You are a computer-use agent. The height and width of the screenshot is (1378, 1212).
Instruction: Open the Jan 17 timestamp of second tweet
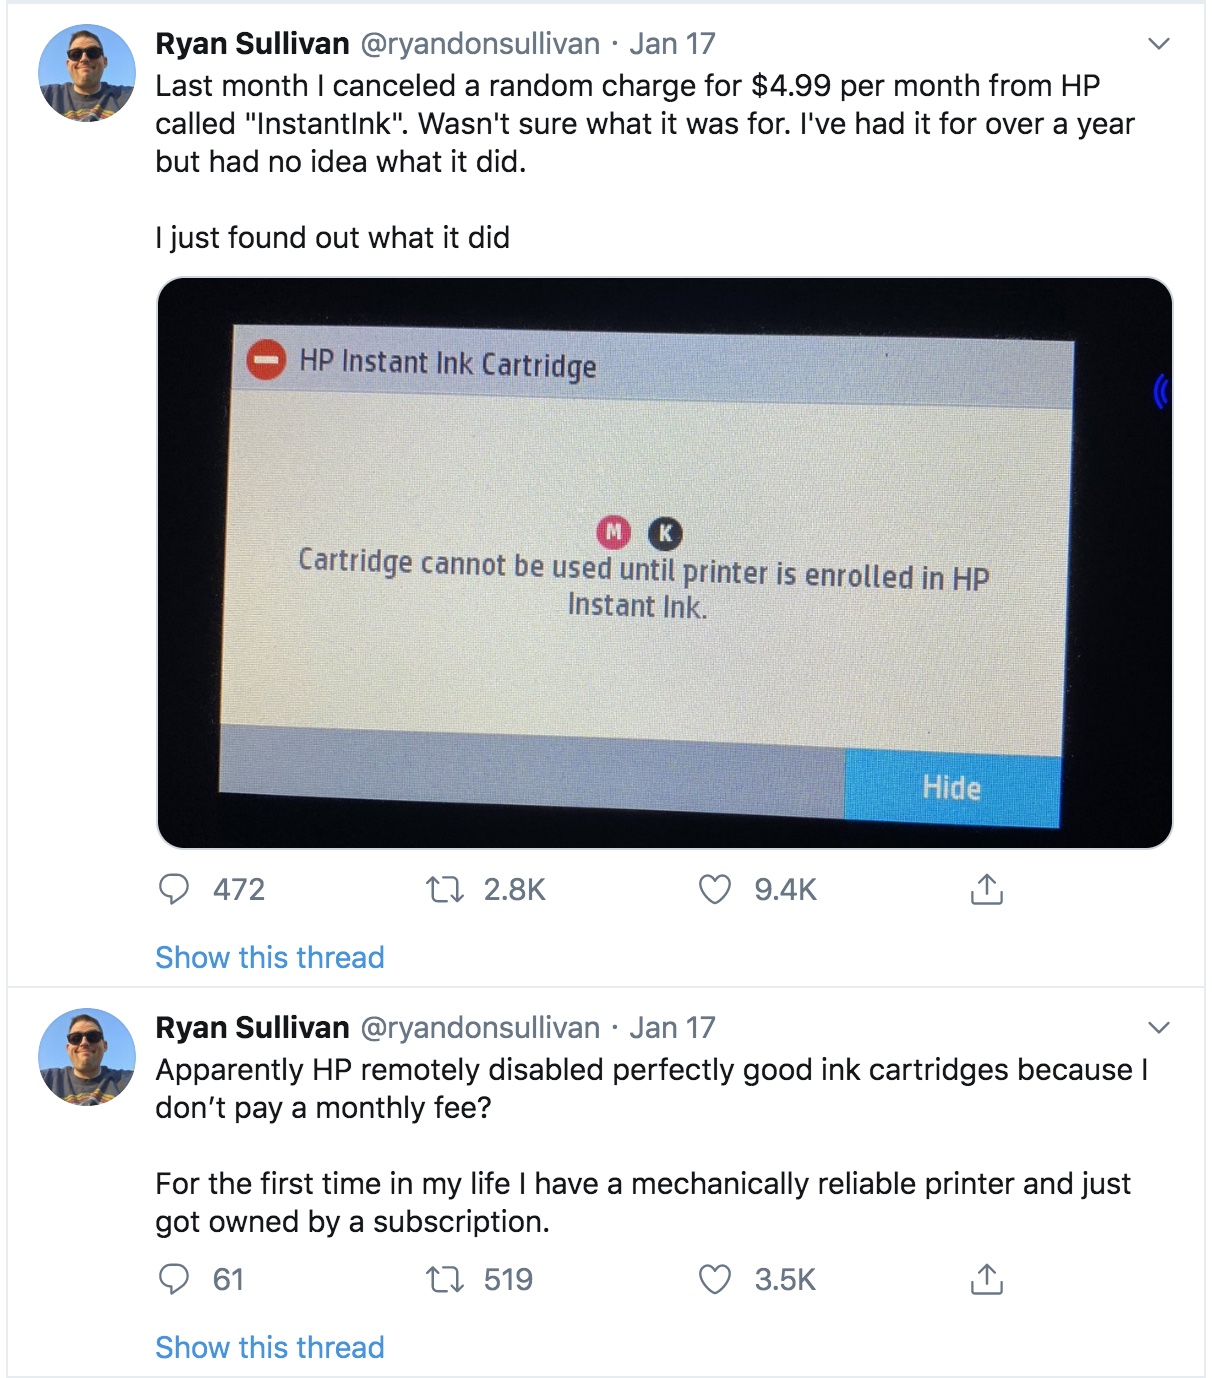[672, 1028]
